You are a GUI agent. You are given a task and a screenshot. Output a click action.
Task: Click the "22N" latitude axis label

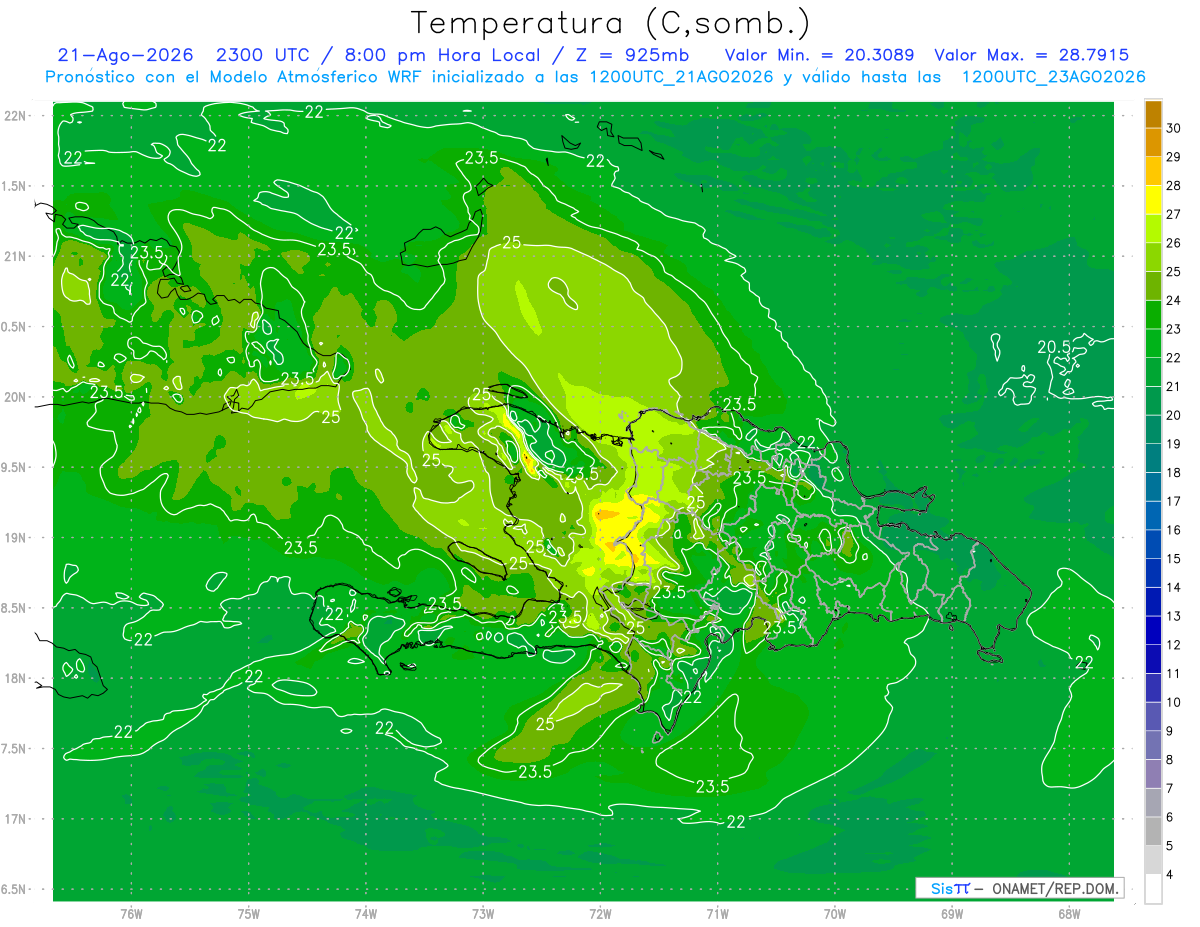pyautogui.click(x=16, y=116)
